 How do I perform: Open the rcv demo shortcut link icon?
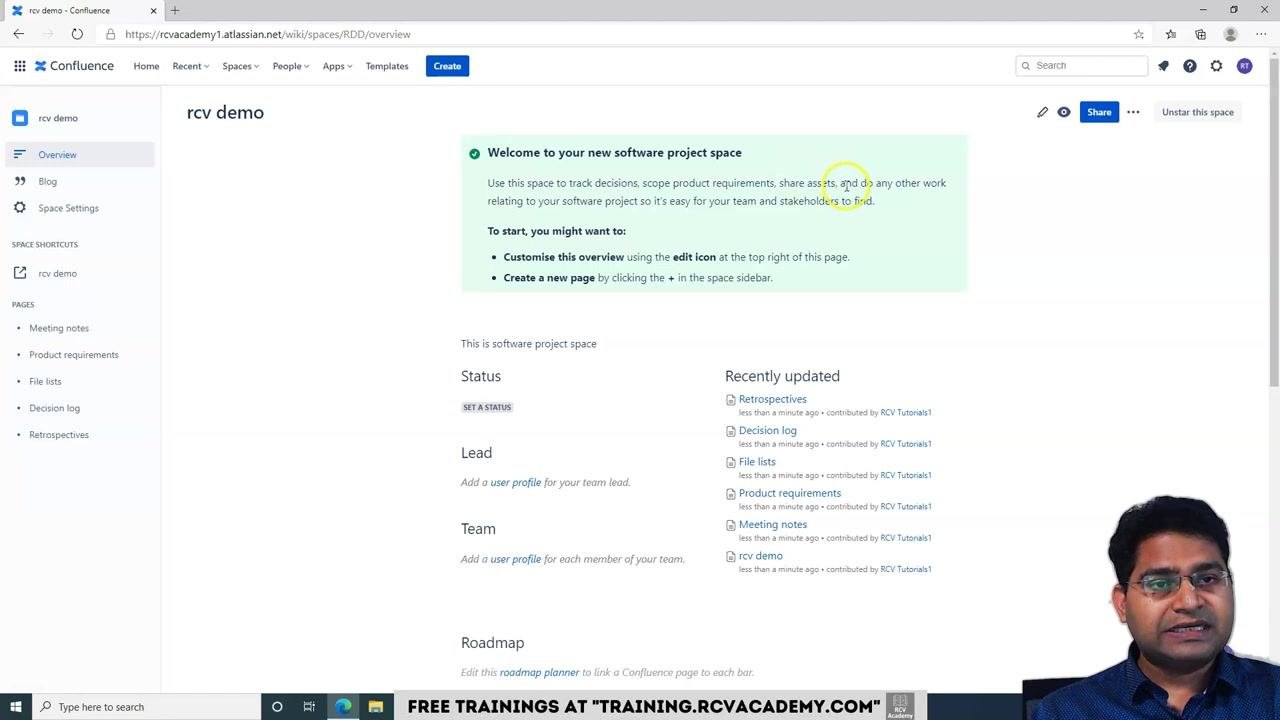[19, 273]
